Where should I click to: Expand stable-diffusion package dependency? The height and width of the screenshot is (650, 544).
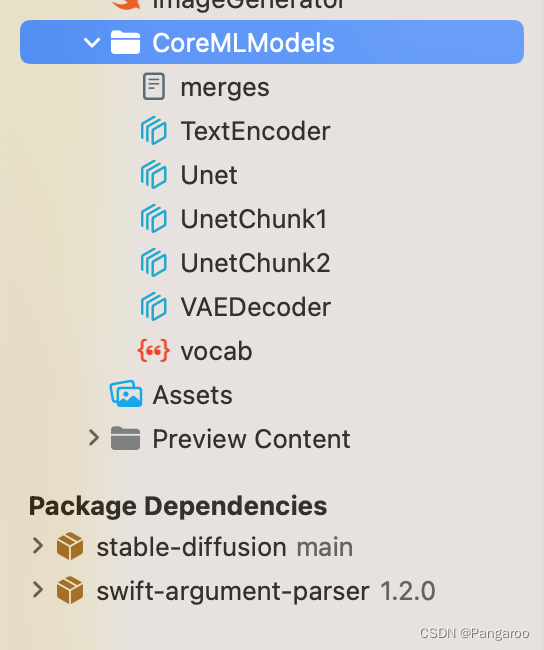coord(38,546)
